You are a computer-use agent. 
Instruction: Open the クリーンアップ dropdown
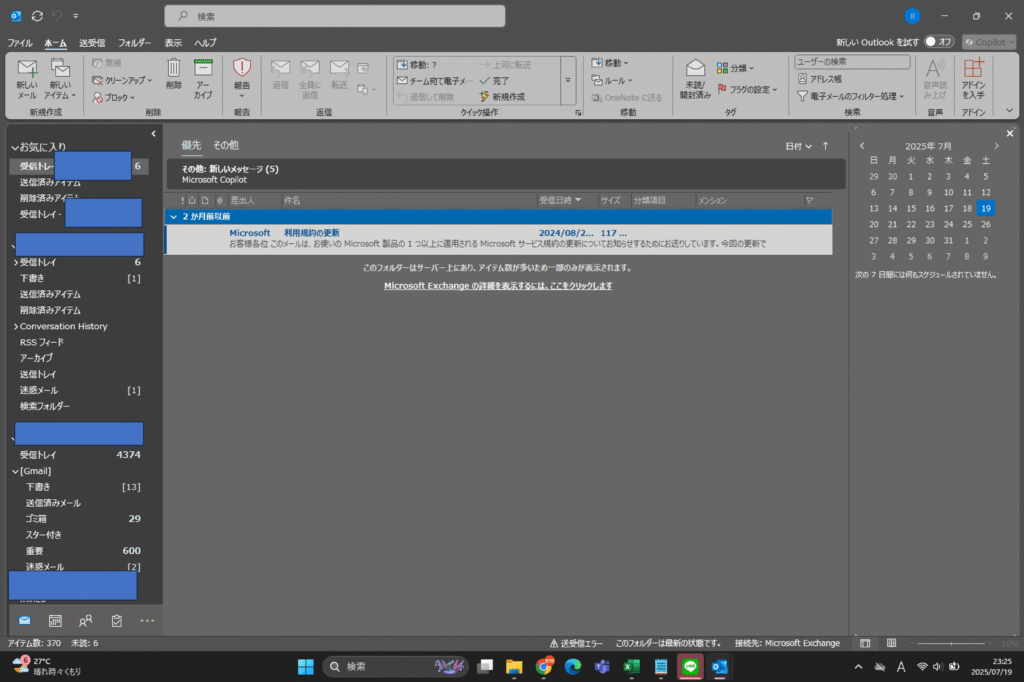(x=122, y=80)
